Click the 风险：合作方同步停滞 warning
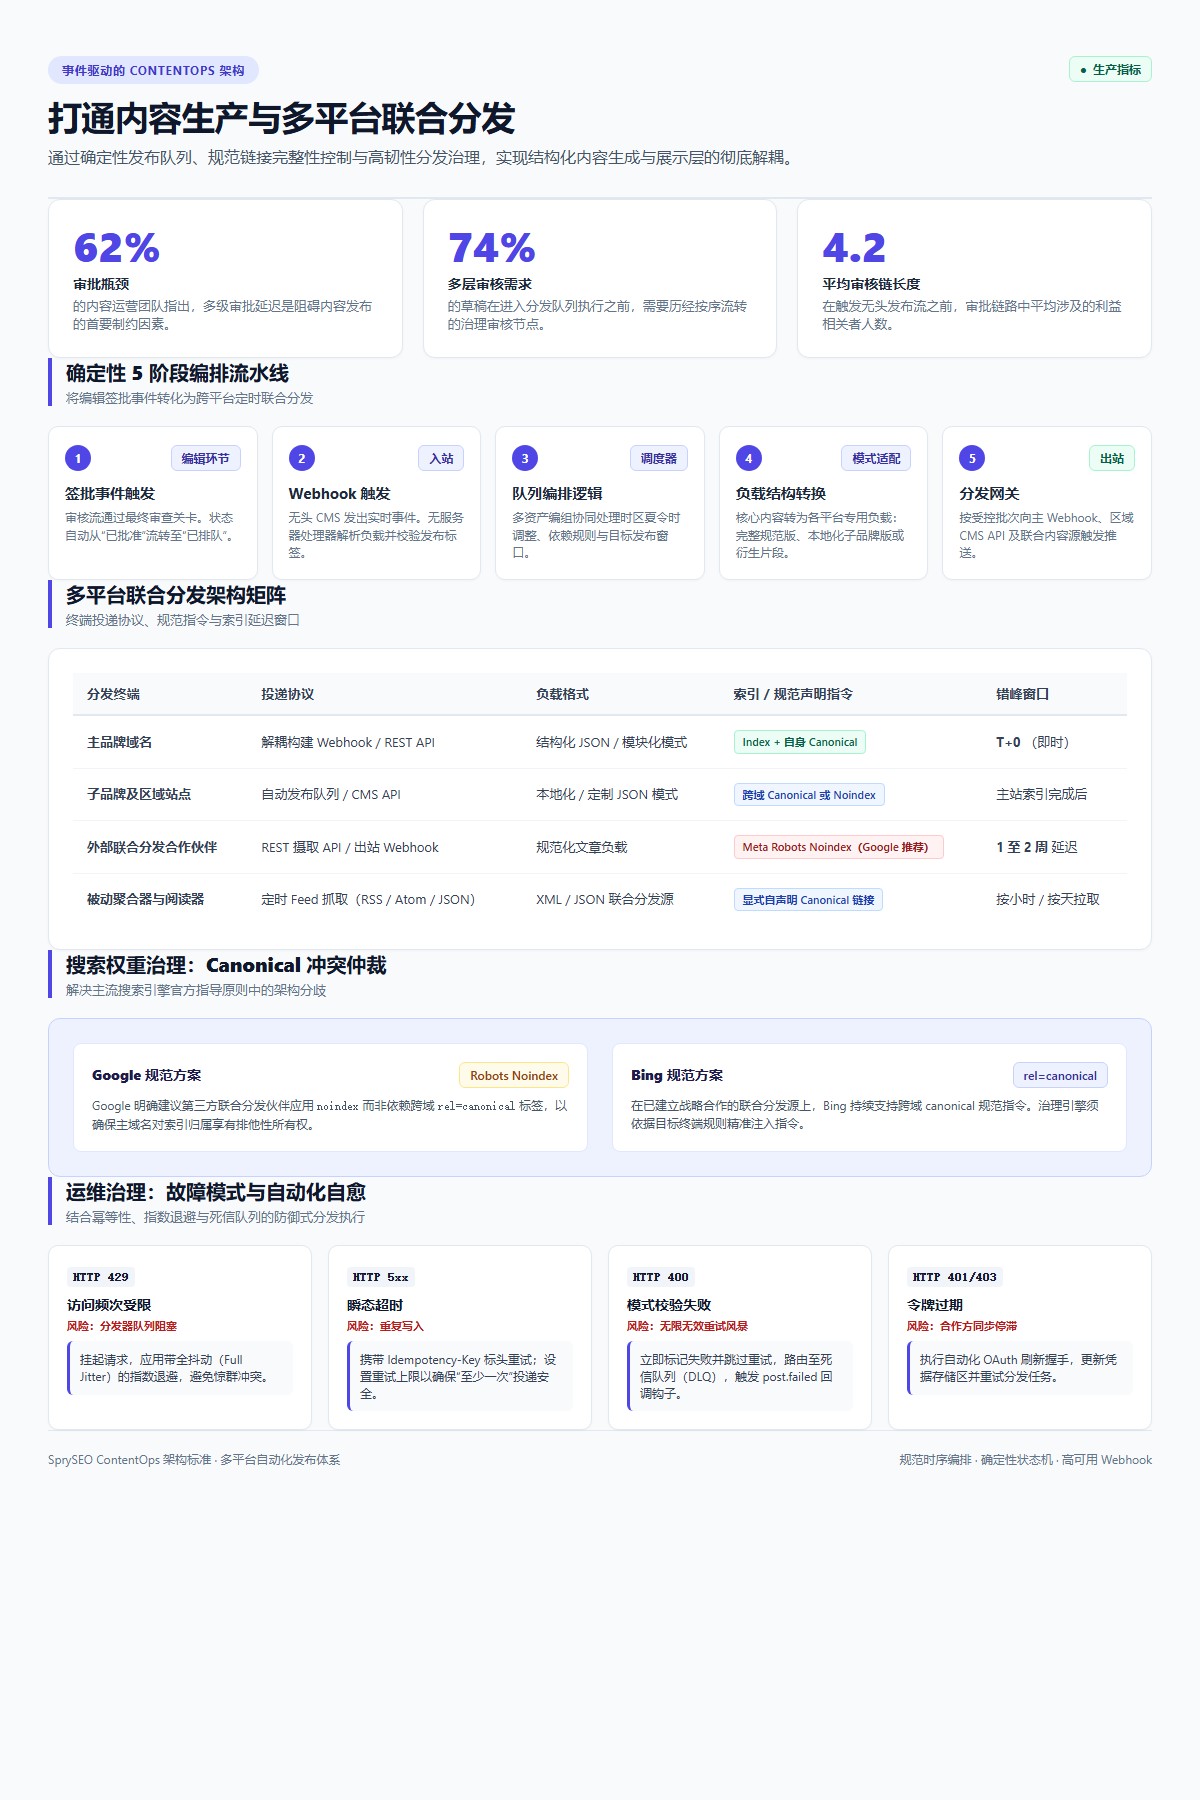 pos(962,1326)
